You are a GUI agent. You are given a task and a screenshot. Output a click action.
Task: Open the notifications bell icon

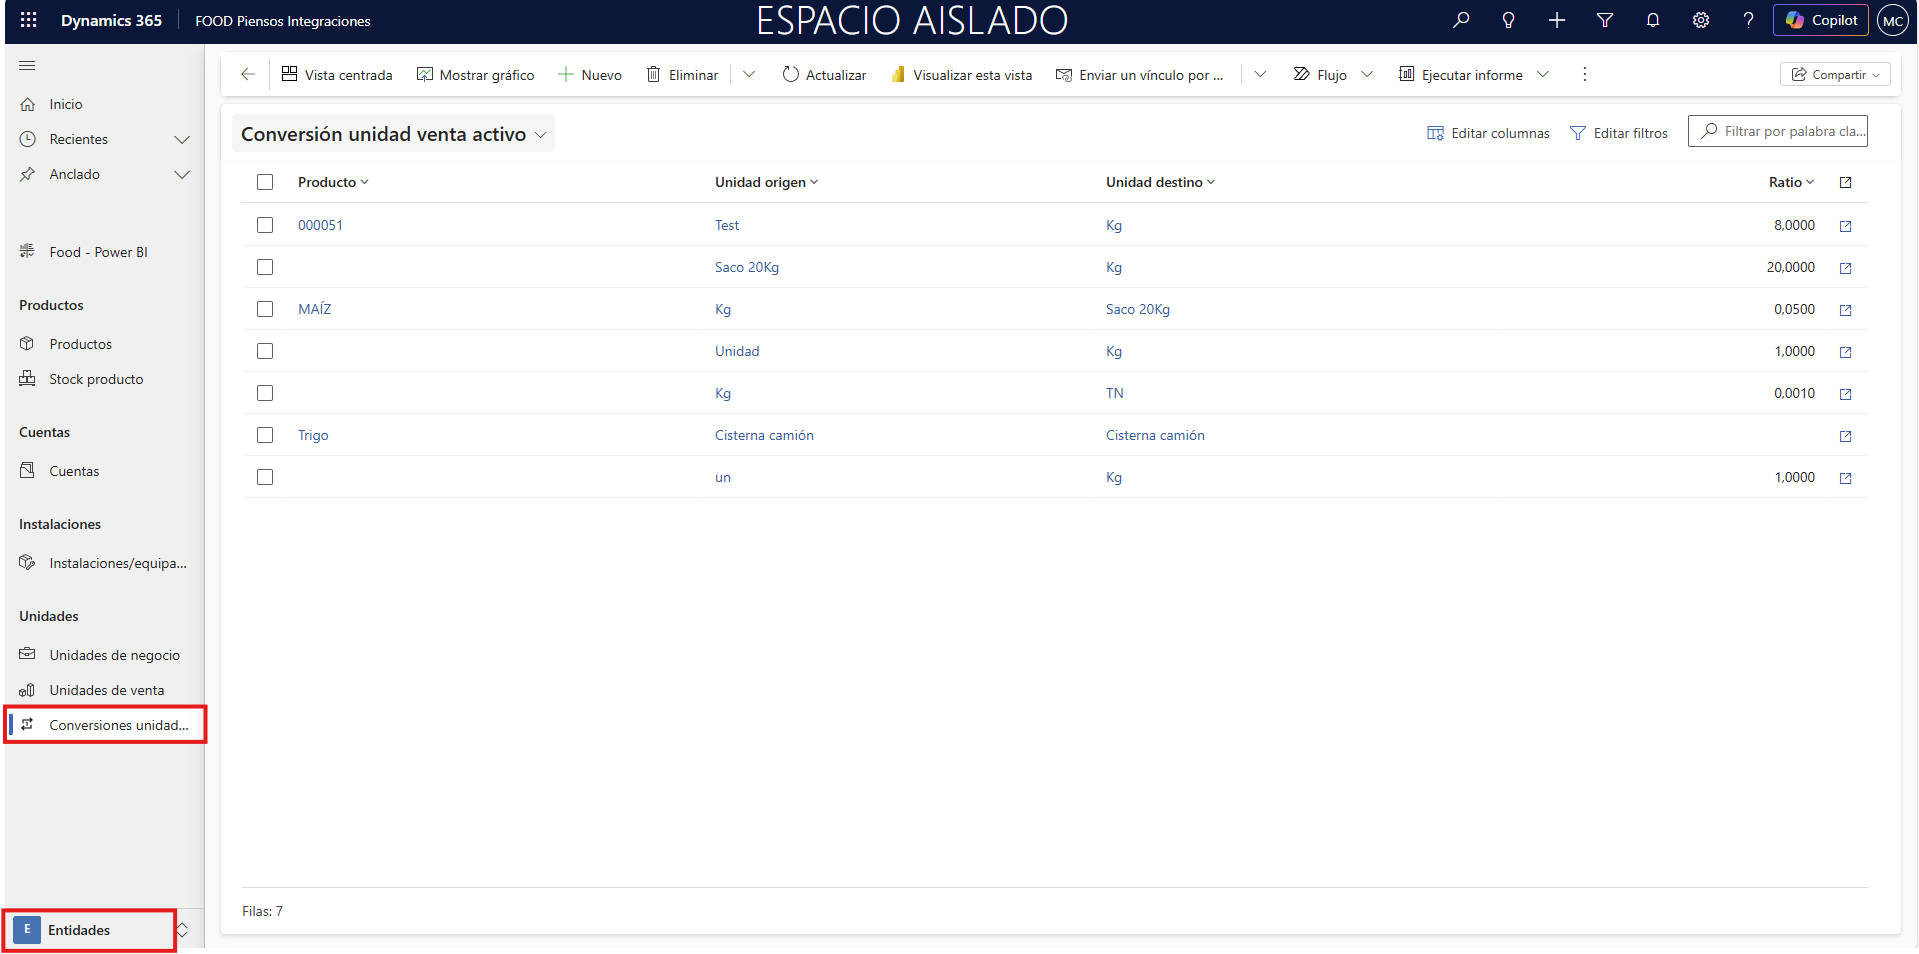1653,20
